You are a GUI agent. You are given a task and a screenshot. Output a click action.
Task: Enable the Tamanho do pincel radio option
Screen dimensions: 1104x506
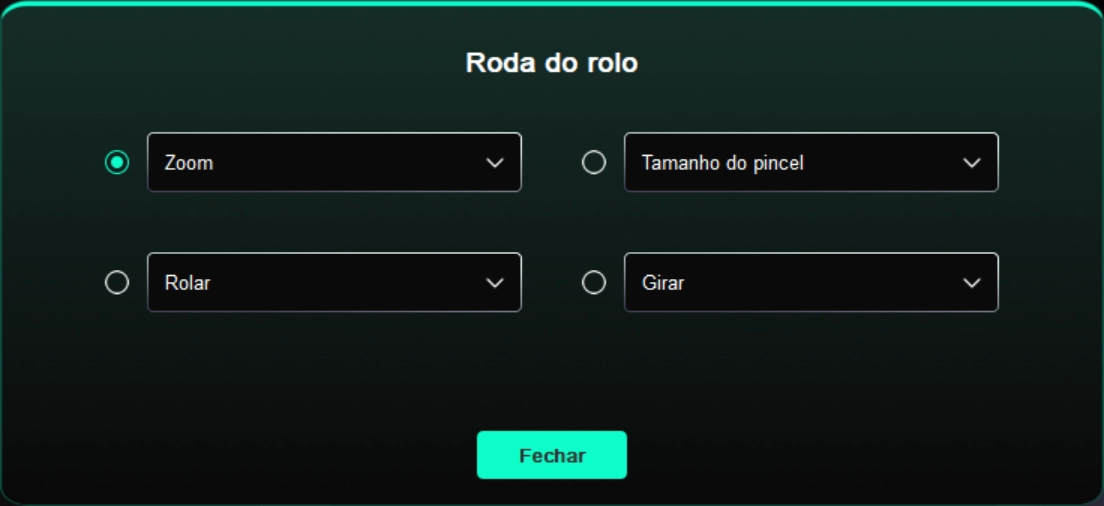[594, 162]
